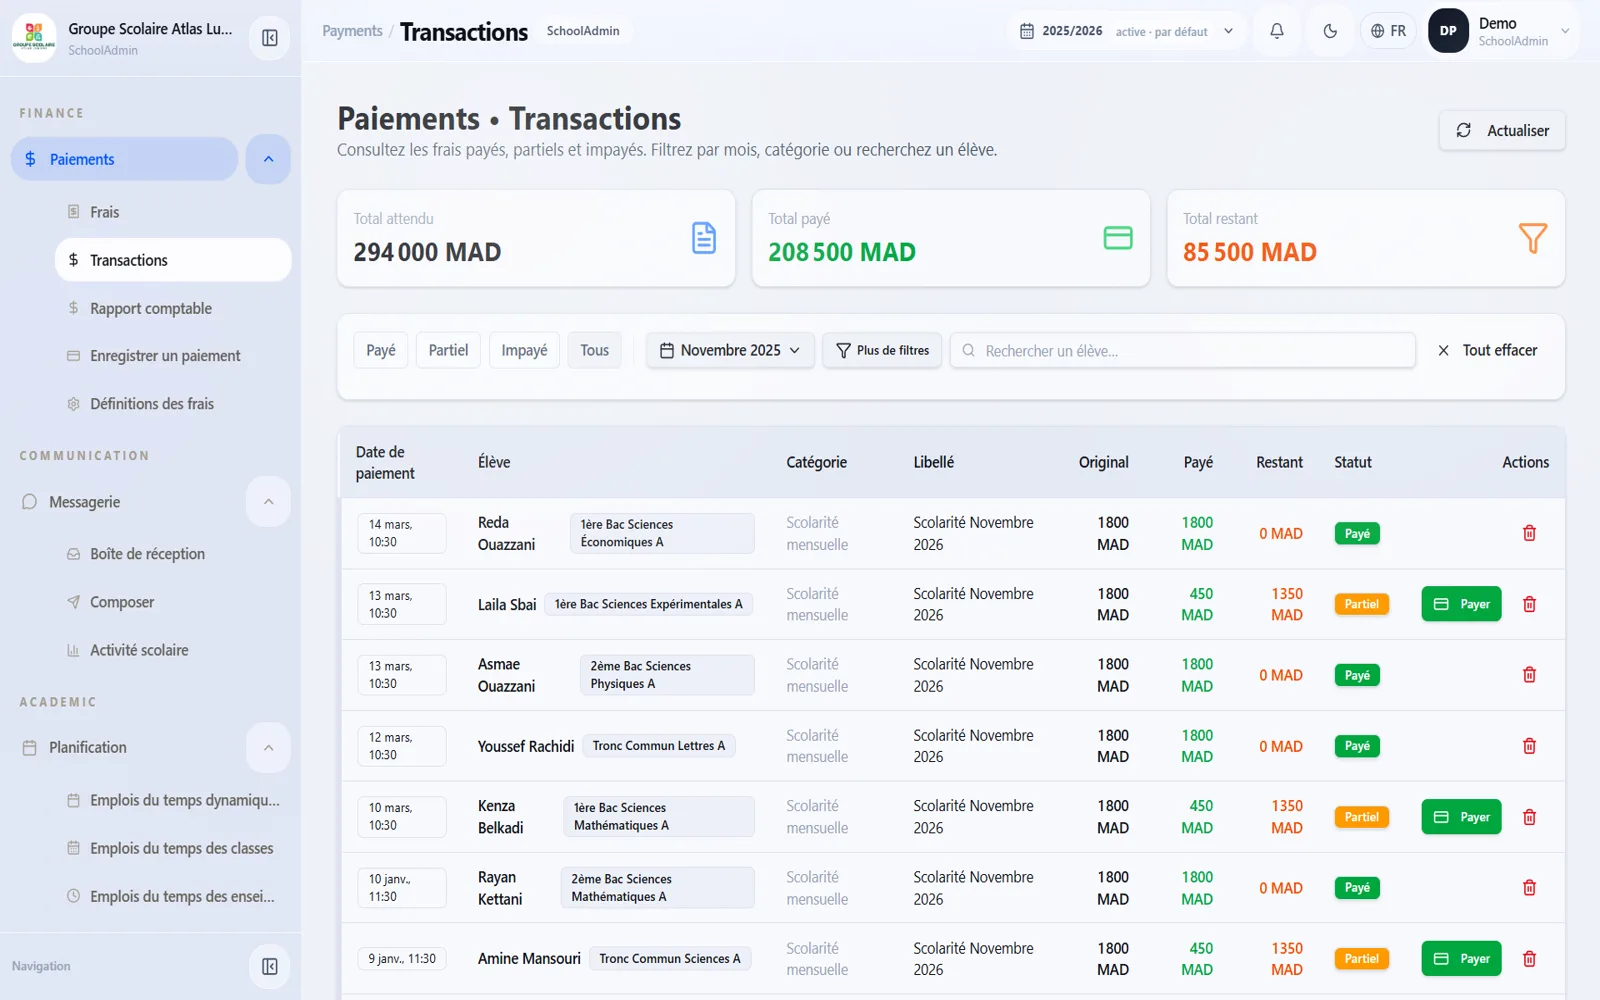Viewport: 1600px width, 1000px height.
Task: Click the Planification sidebar item
Action: (125, 748)
